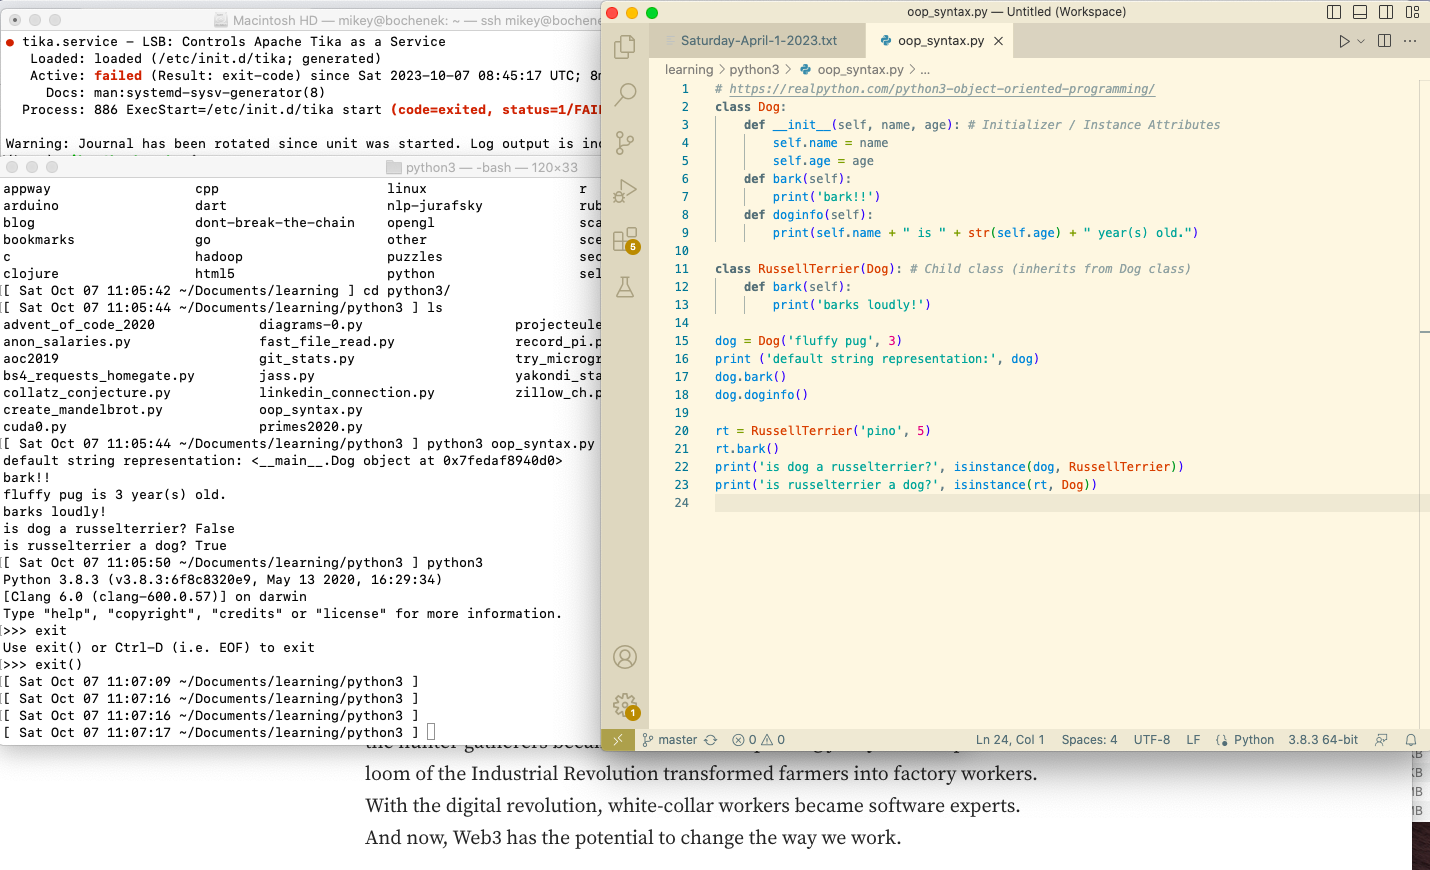Viewport: 1430px width, 870px height.
Task: Open more editor actions with ellipsis
Action: (1411, 40)
